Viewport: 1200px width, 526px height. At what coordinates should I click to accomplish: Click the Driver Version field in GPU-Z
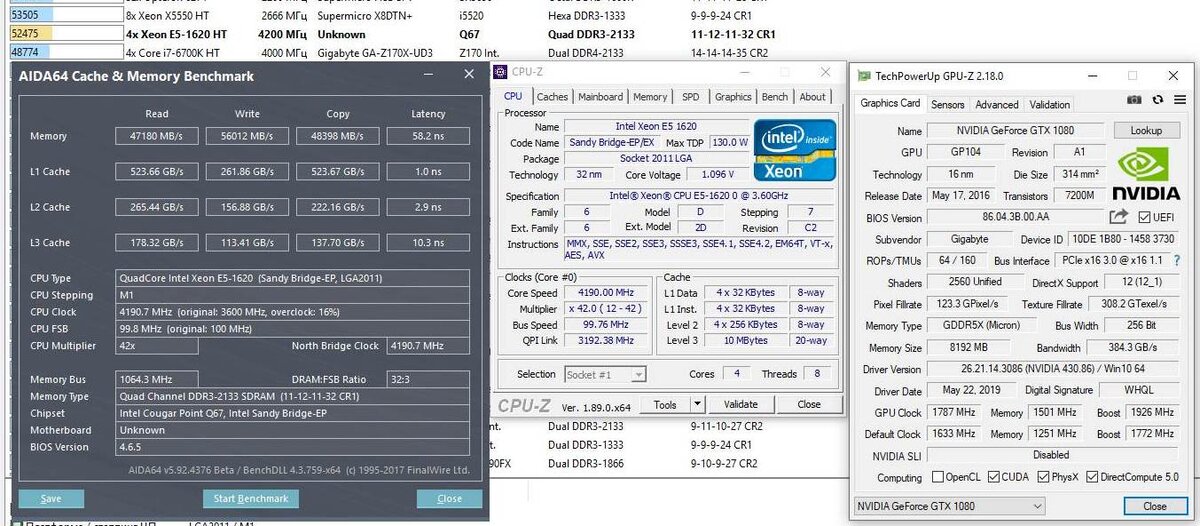(x=1056, y=369)
